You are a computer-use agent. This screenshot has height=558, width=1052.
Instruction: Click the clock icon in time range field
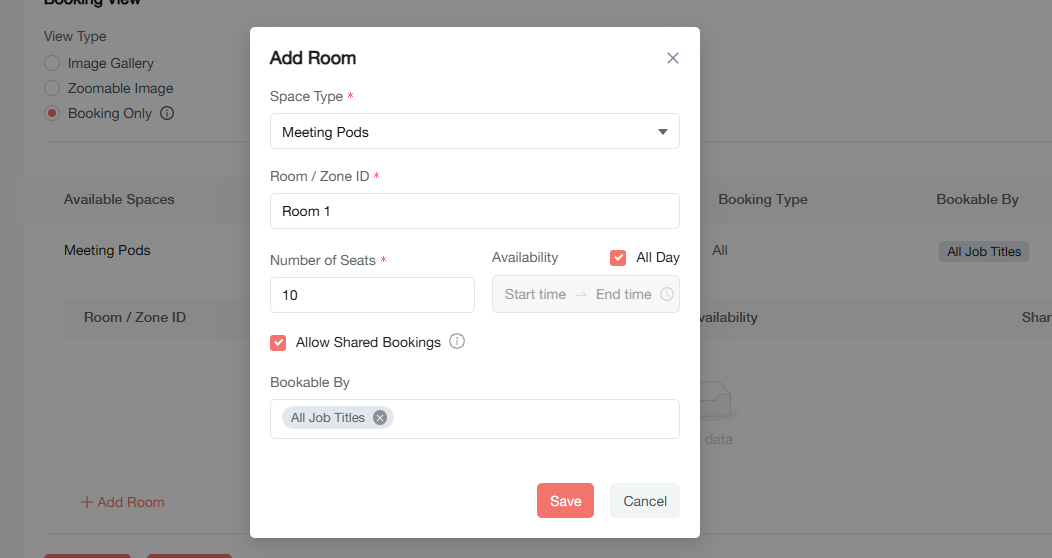coord(667,295)
